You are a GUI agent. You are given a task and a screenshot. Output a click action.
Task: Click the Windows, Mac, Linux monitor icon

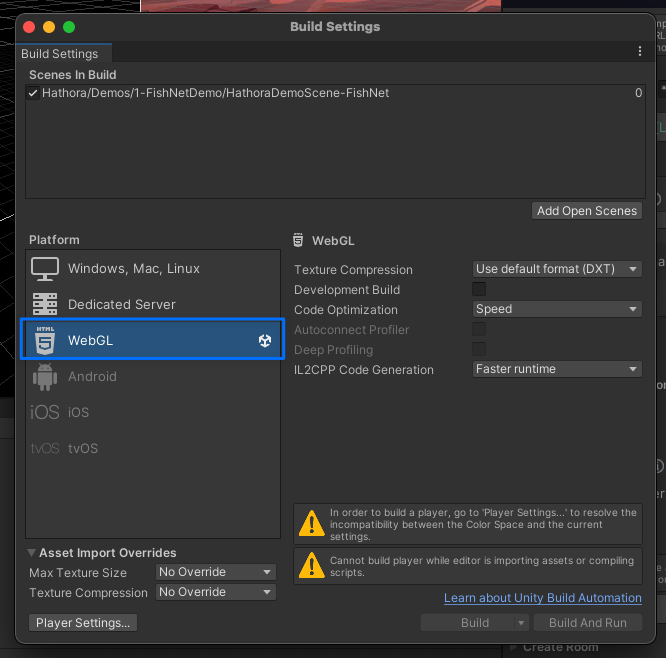(45, 269)
